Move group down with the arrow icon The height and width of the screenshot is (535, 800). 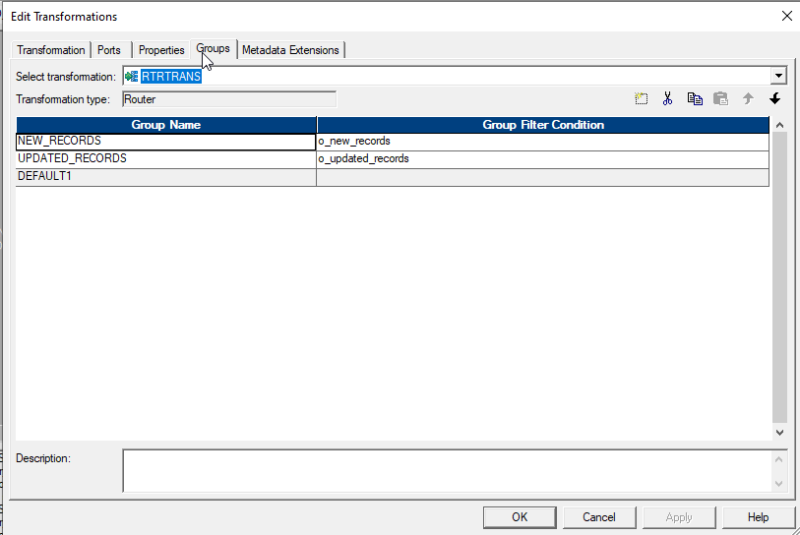click(774, 99)
